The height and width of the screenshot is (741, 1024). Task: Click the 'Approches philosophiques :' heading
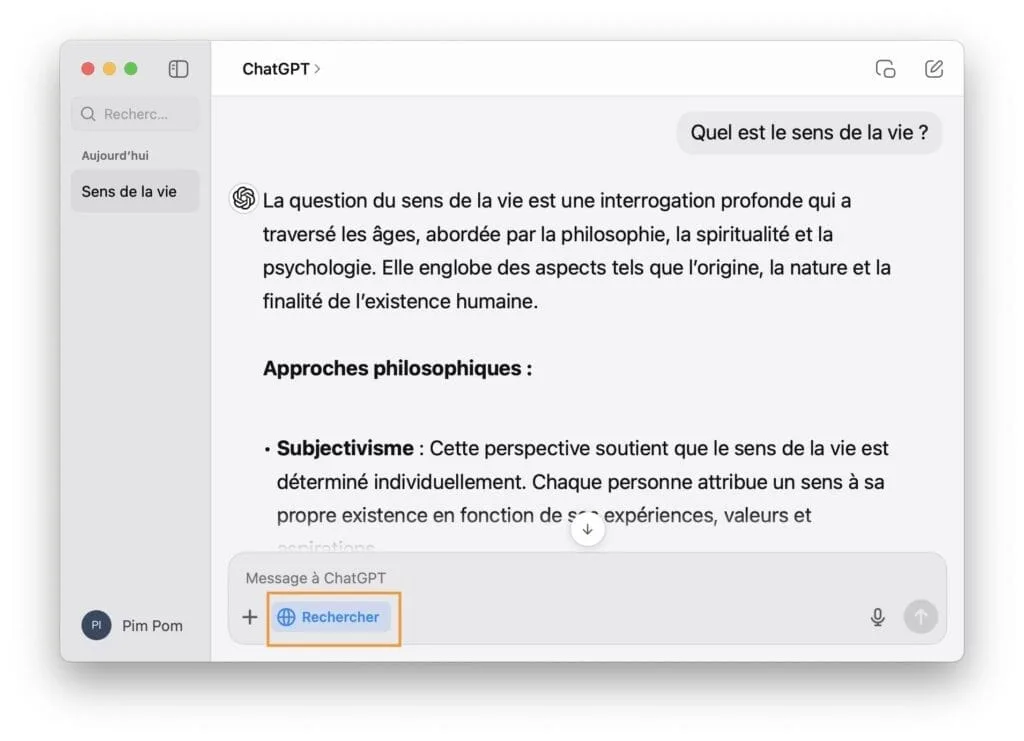(x=398, y=368)
